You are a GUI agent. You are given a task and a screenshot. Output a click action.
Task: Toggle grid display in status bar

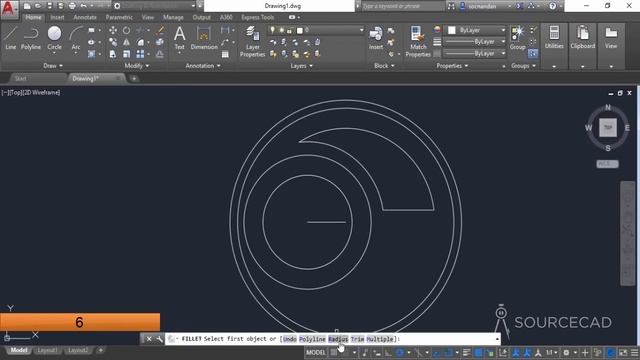(x=334, y=353)
